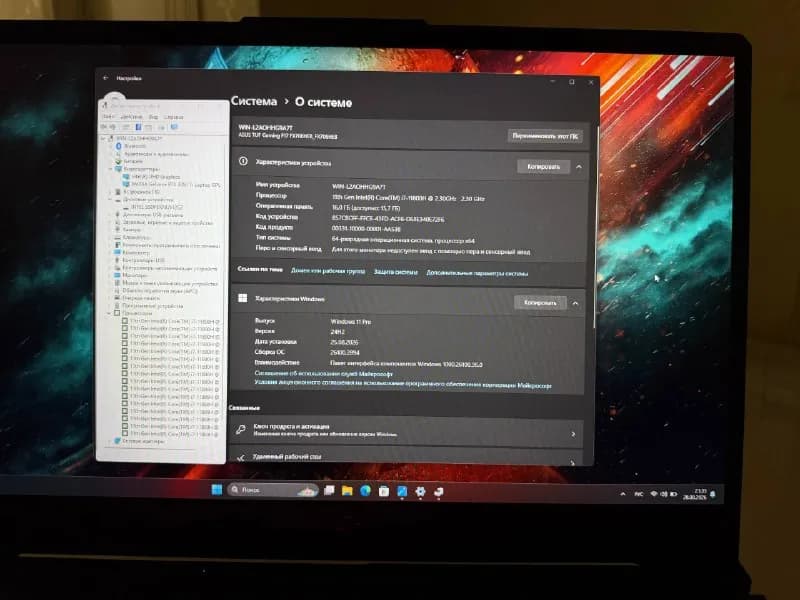Copy device specs with Копировать button

click(x=543, y=167)
